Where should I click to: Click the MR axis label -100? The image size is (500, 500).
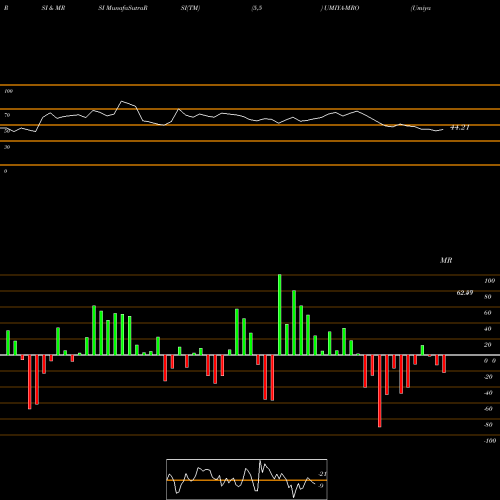coord(490,441)
